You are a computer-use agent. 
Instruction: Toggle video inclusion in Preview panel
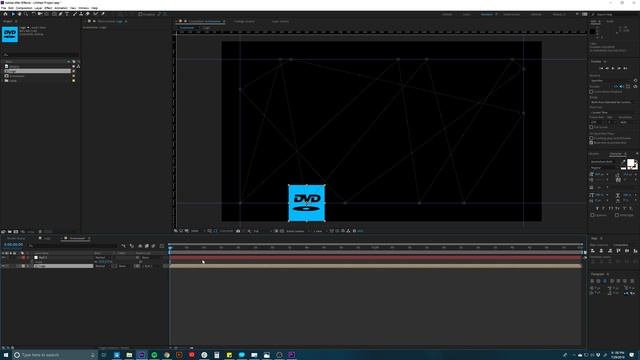coord(616,86)
